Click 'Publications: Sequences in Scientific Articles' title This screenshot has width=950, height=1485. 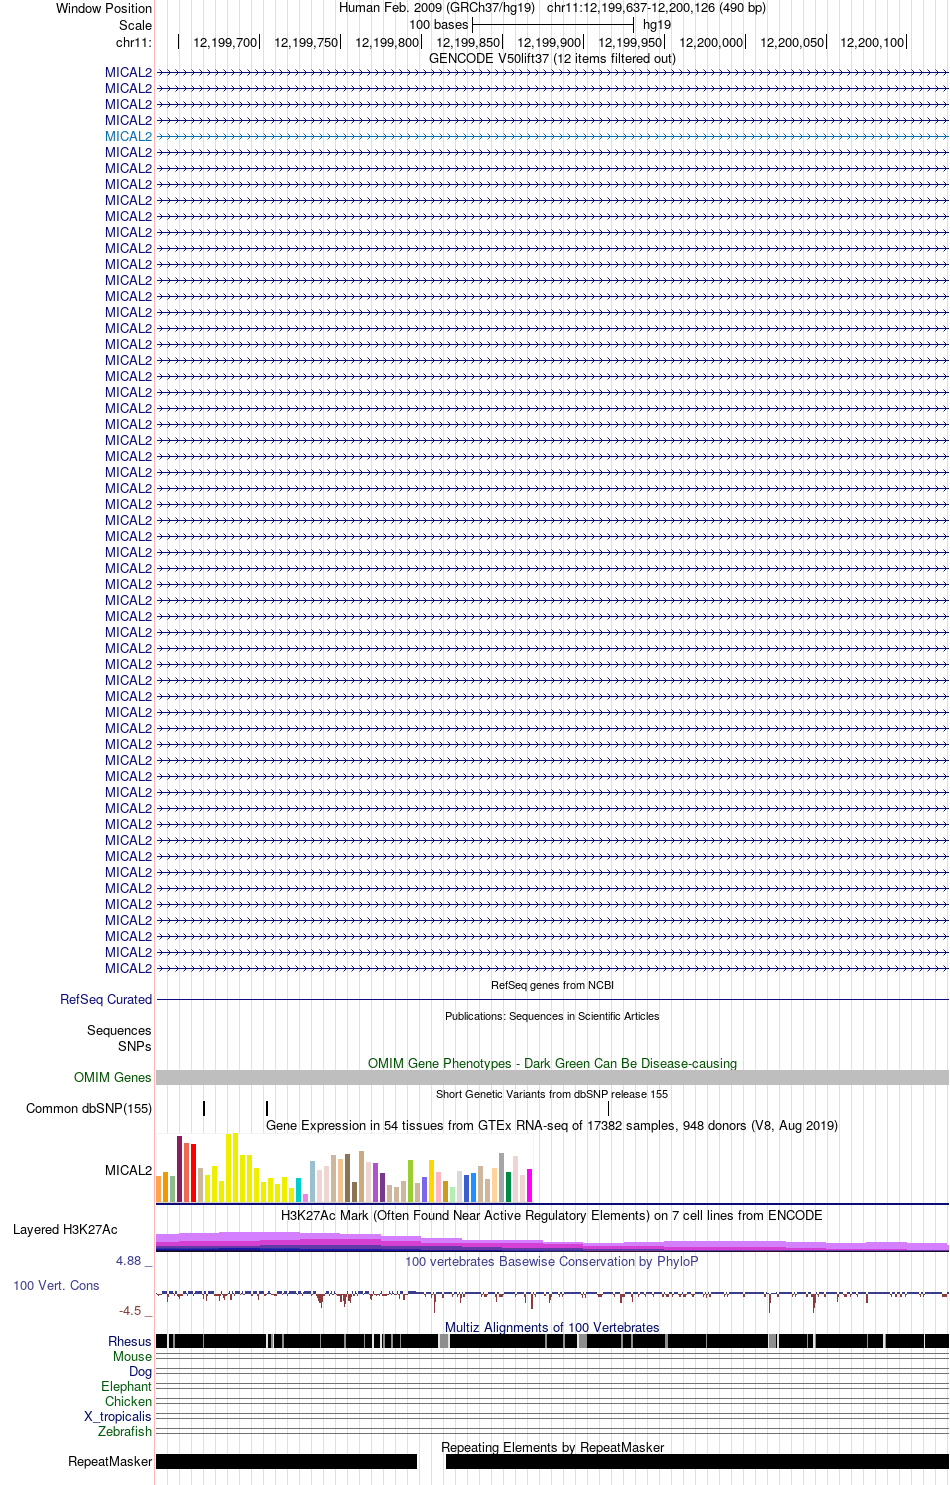click(552, 1016)
